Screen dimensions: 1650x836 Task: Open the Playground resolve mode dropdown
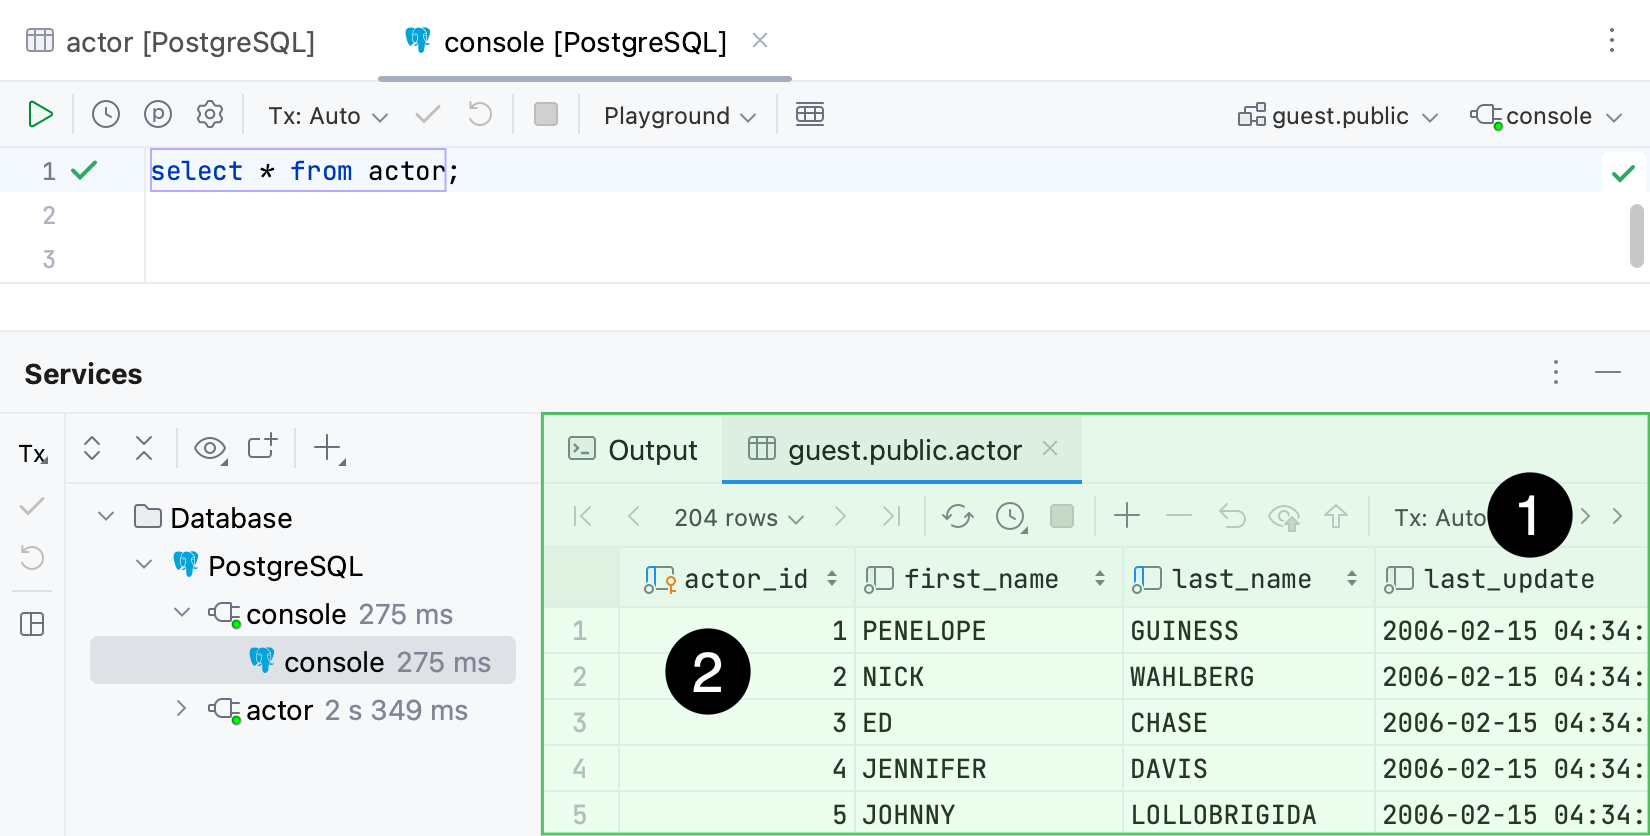679,116
